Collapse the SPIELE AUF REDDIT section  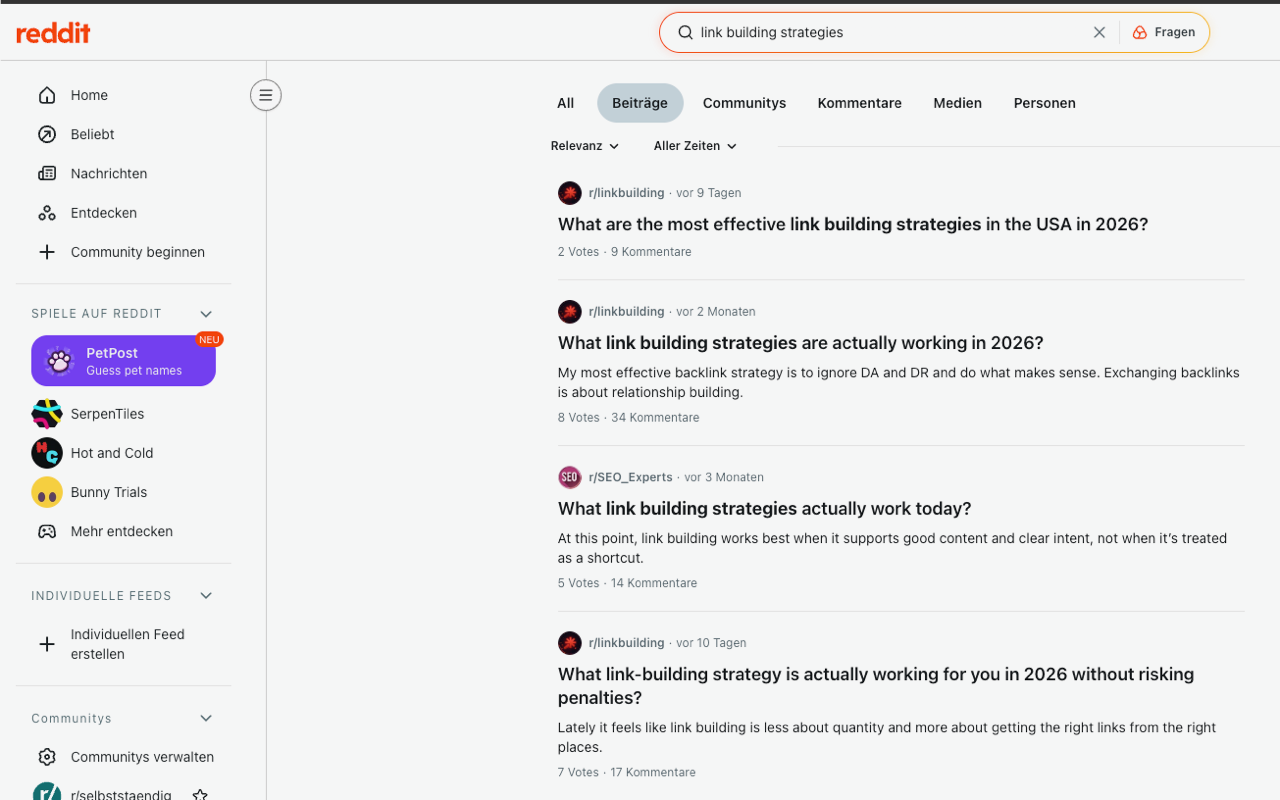pyautogui.click(x=206, y=313)
